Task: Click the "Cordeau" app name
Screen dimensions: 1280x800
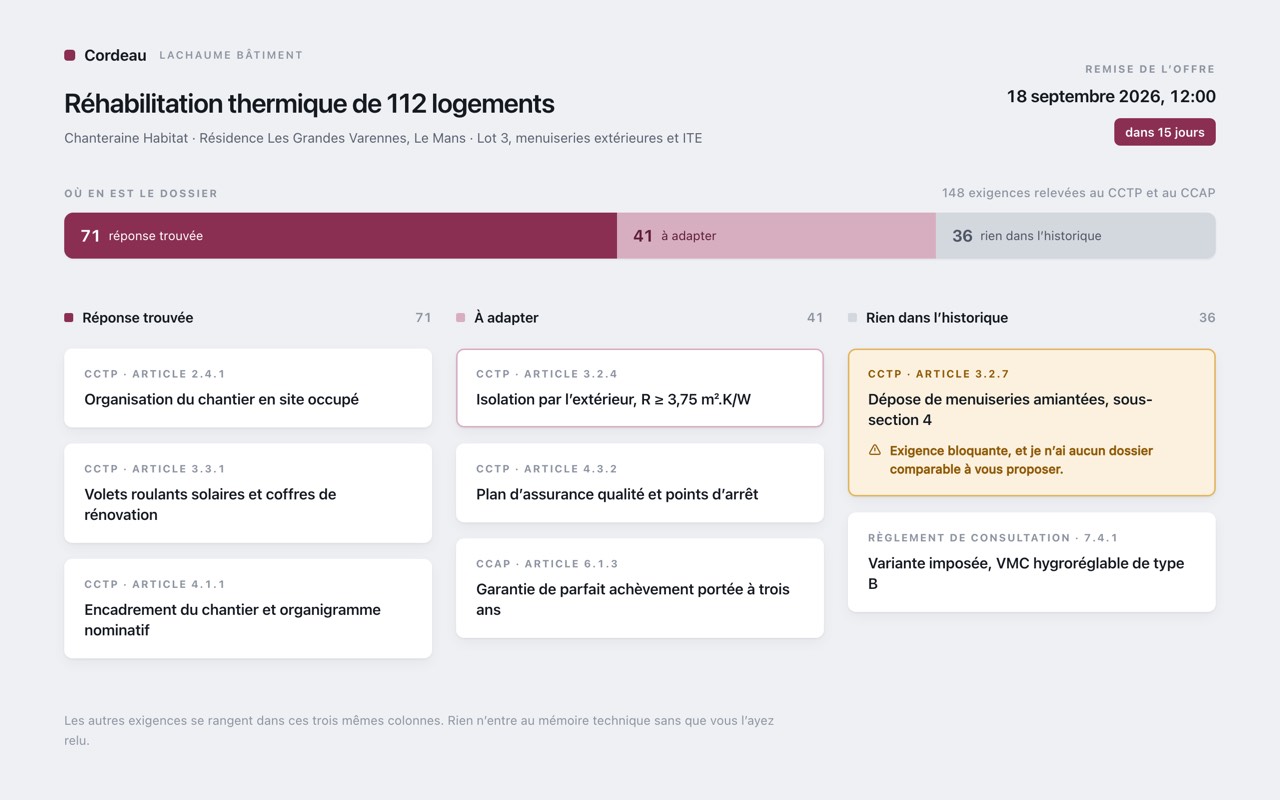Action: [x=115, y=56]
